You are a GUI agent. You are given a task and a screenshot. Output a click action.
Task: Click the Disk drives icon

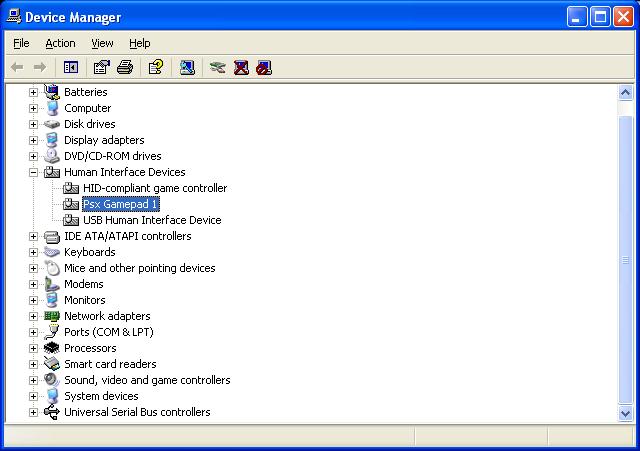(52, 124)
